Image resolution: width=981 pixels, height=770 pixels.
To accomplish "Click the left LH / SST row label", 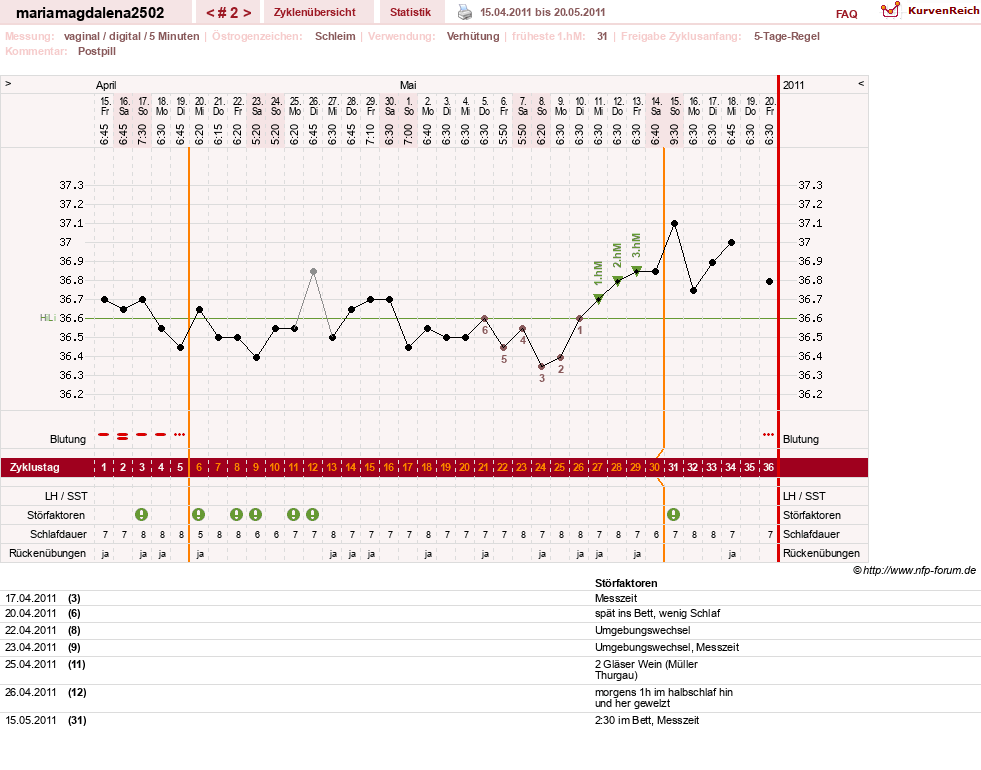I will point(66,496).
